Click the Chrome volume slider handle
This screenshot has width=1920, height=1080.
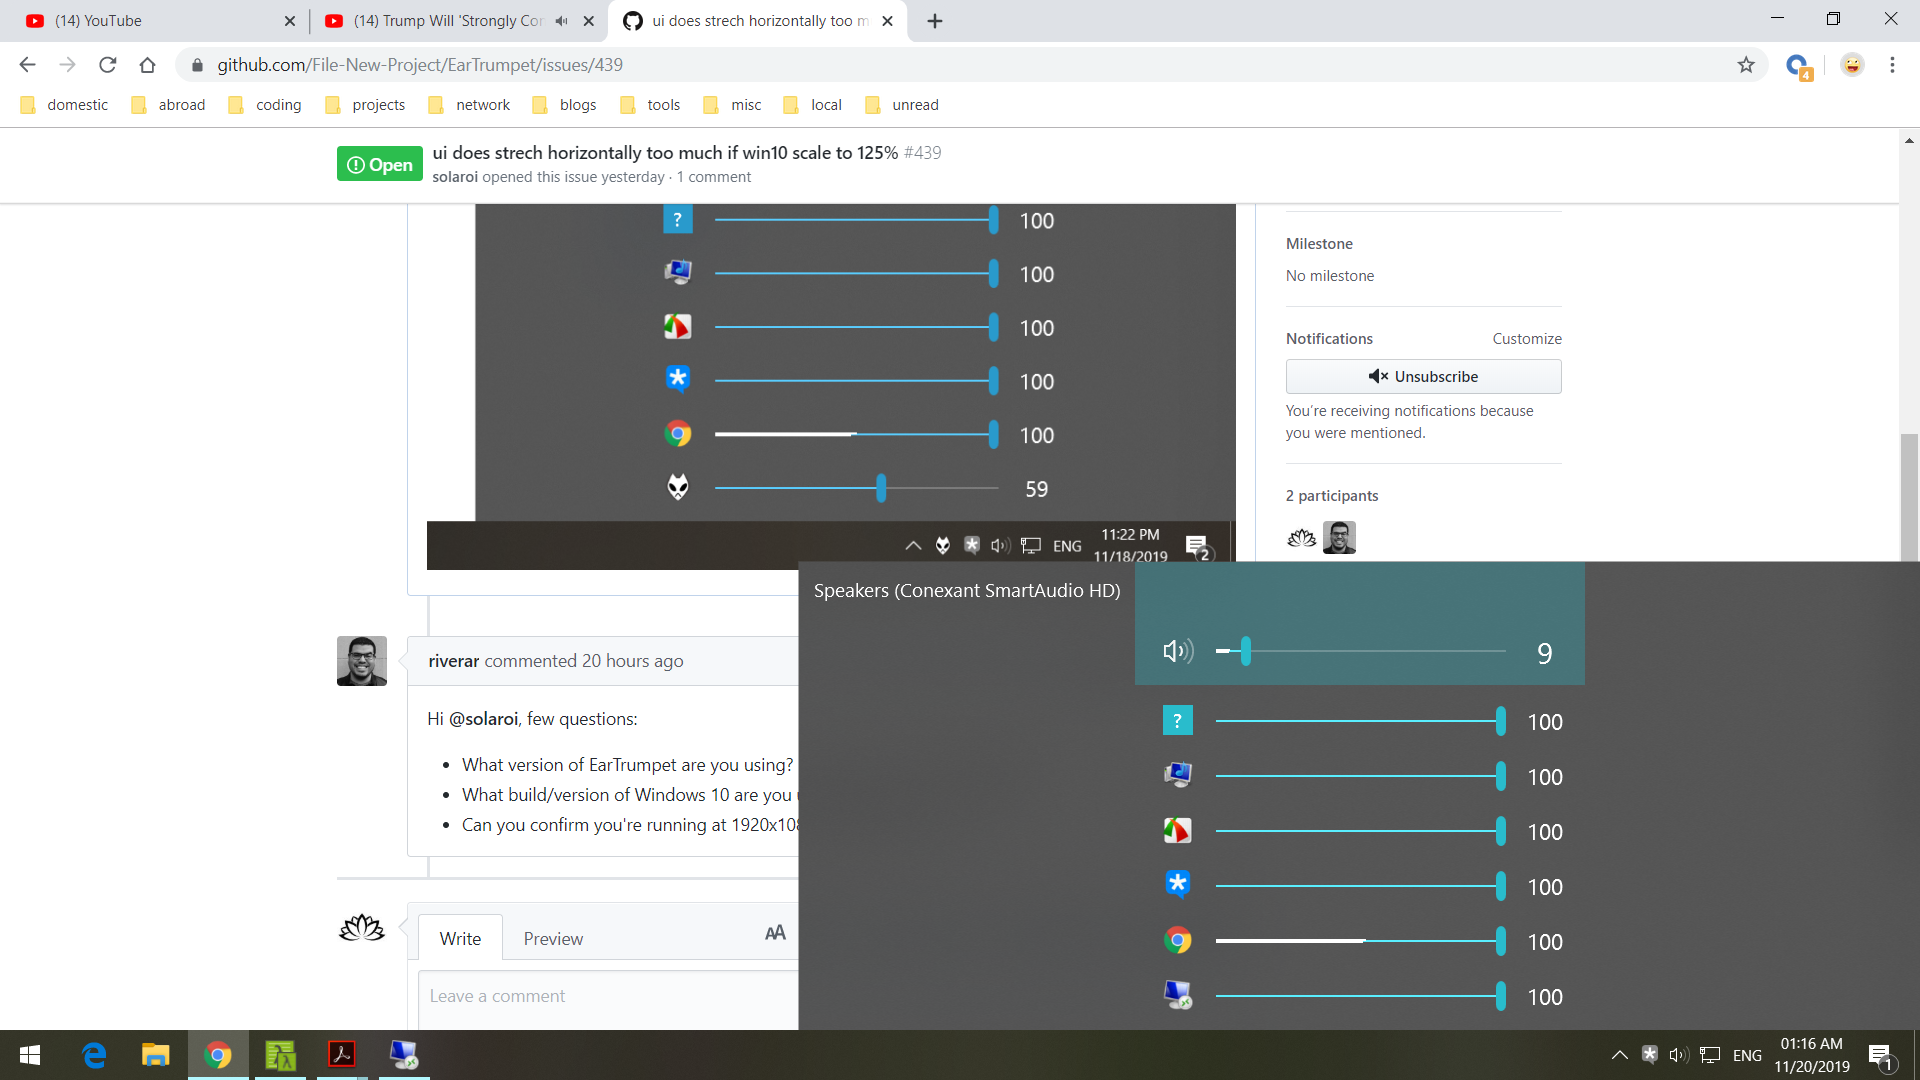pyautogui.click(x=1500, y=941)
